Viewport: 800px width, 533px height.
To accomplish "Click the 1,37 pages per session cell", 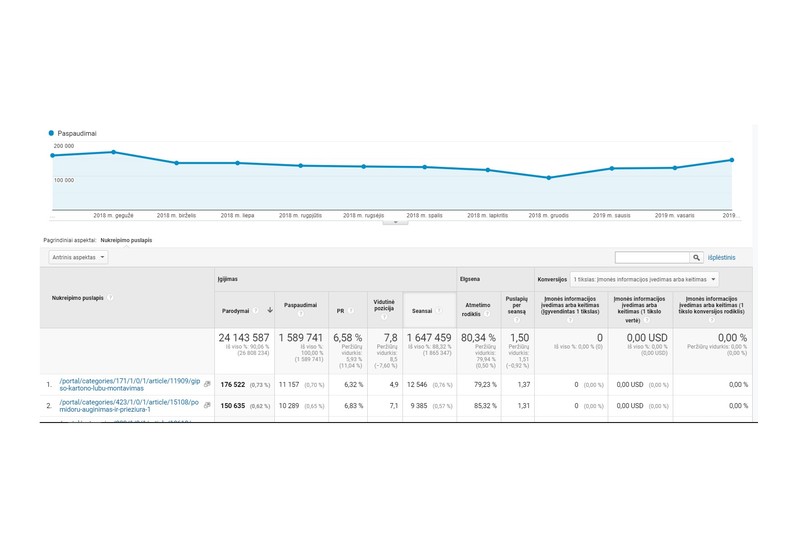I will tap(524, 385).
